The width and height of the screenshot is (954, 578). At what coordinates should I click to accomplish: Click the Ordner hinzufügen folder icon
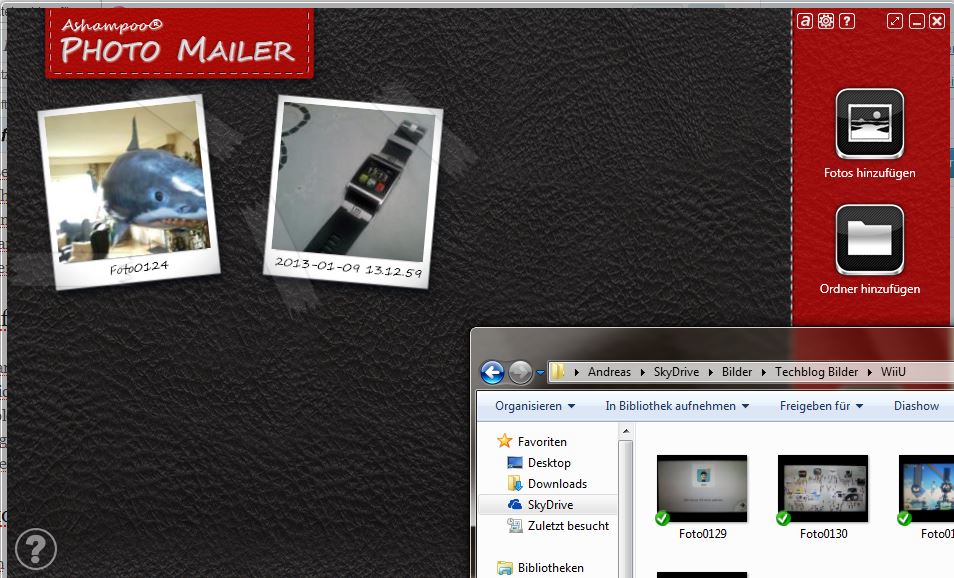(869, 239)
